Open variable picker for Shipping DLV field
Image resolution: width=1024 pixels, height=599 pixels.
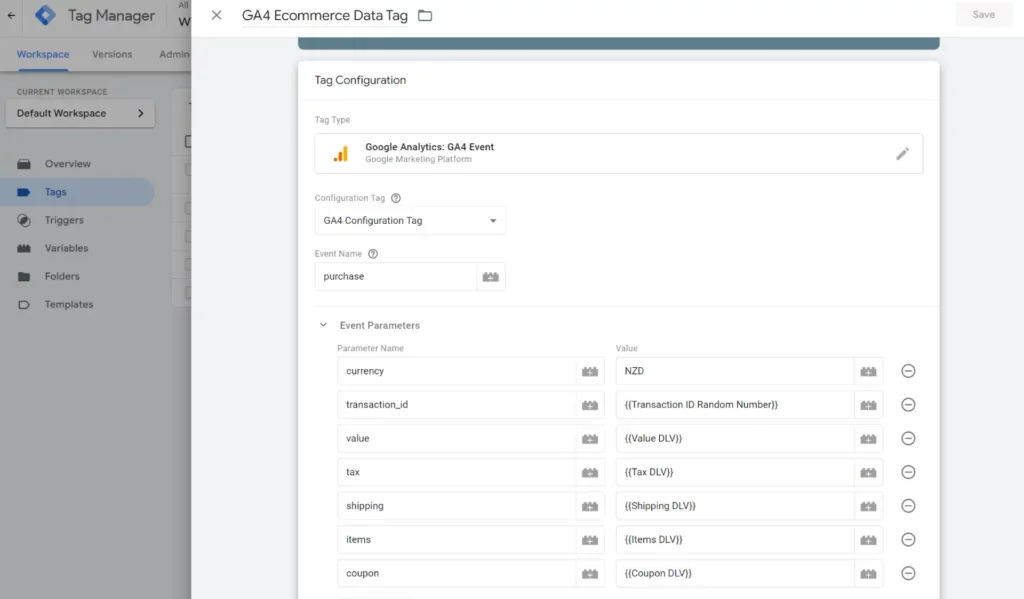tap(868, 506)
